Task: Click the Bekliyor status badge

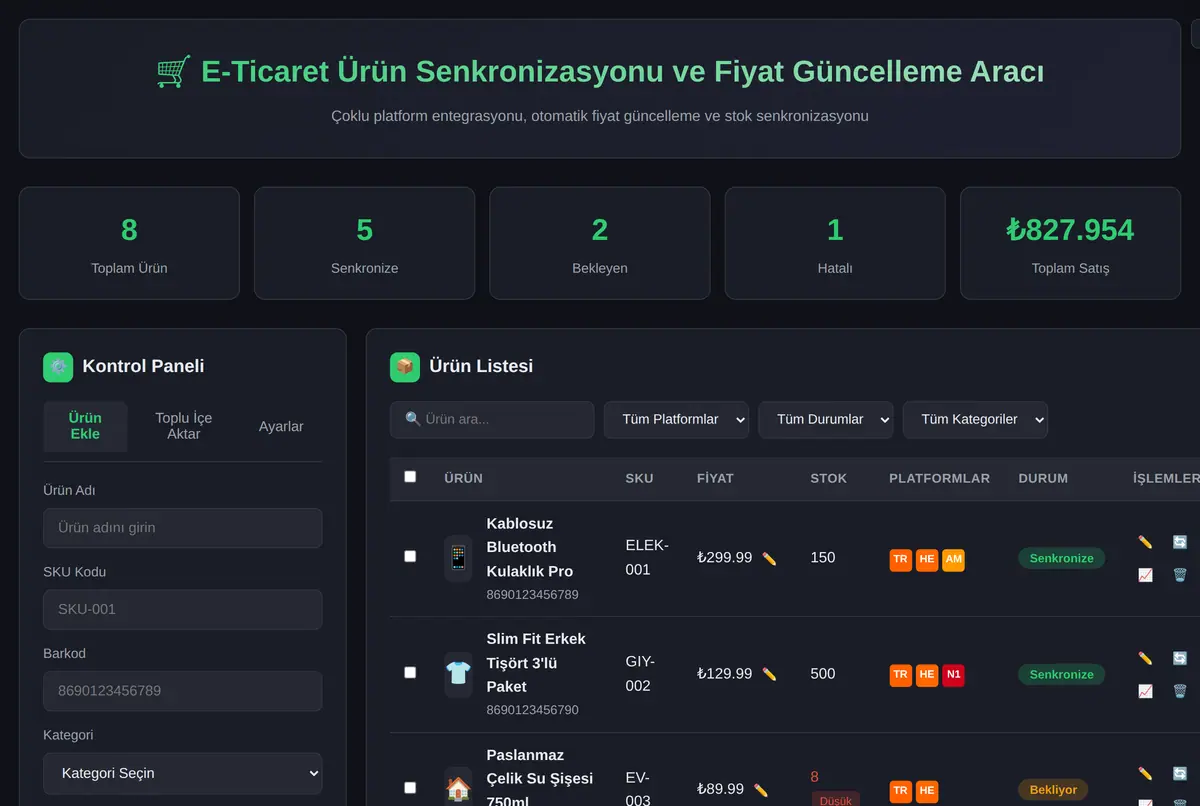Action: coord(1053,790)
